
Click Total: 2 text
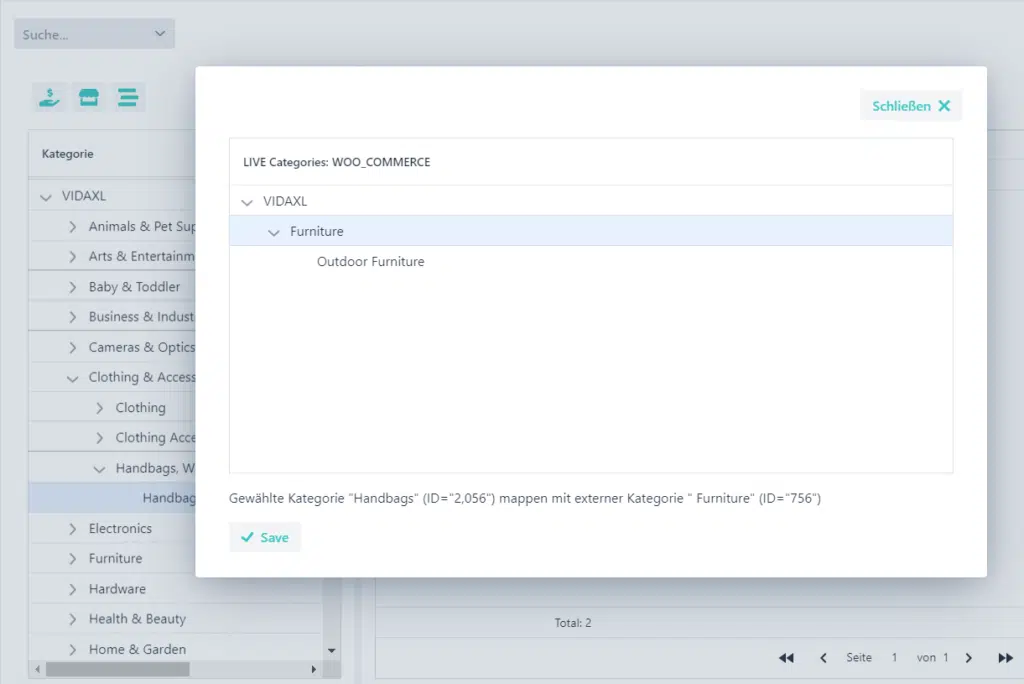(573, 623)
